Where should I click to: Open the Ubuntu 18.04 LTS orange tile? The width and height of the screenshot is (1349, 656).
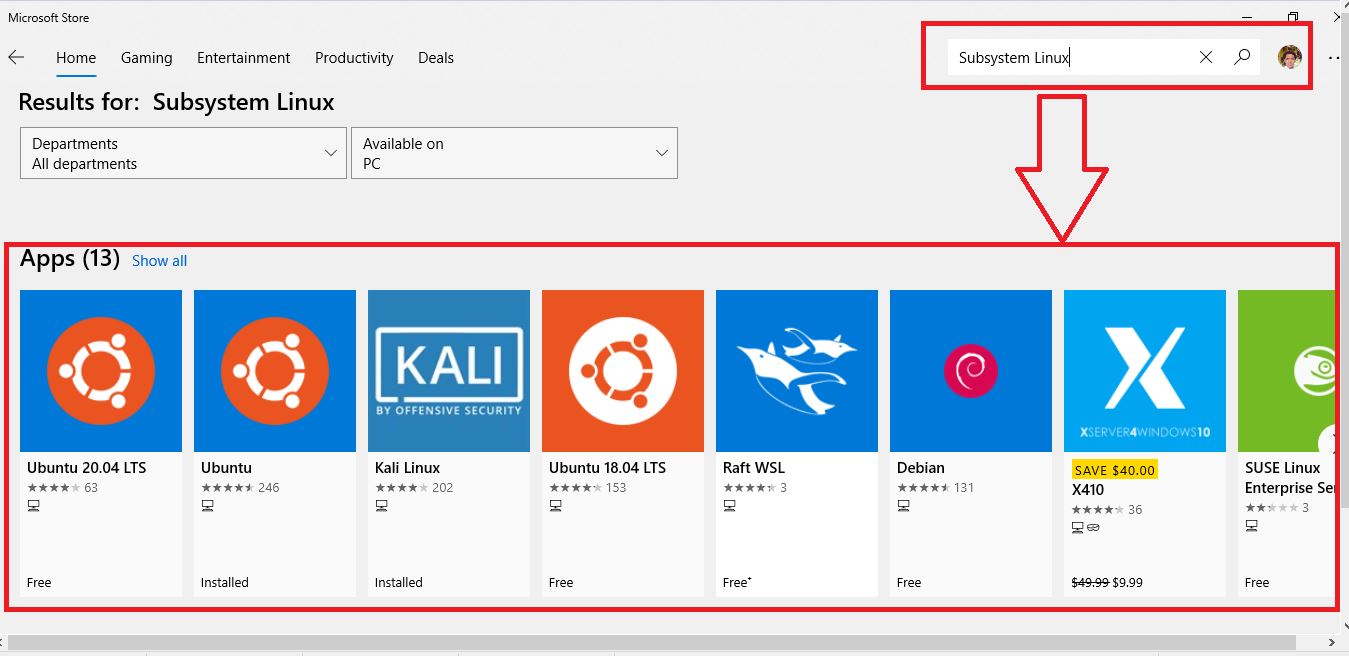[623, 371]
